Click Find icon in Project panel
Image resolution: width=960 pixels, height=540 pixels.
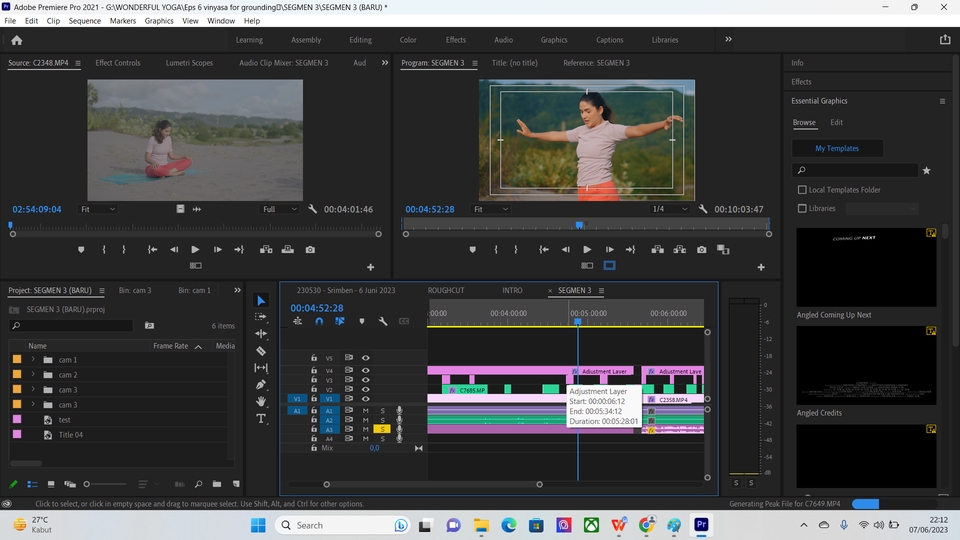pos(198,484)
